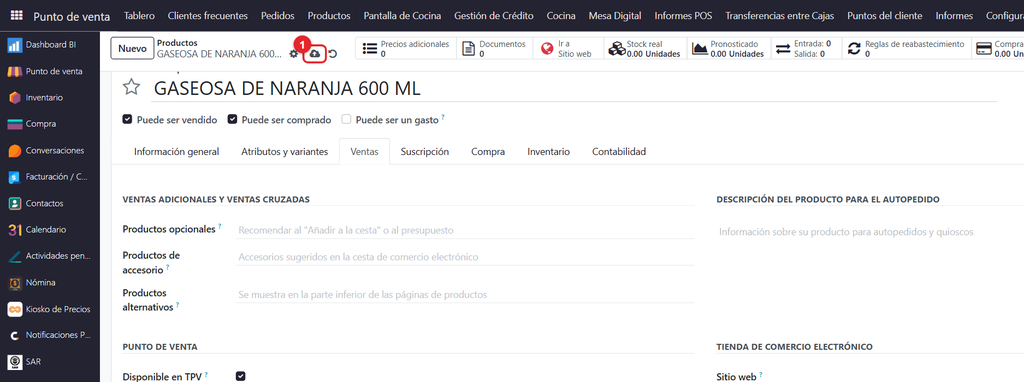Mark product as favorite with star

[132, 88]
